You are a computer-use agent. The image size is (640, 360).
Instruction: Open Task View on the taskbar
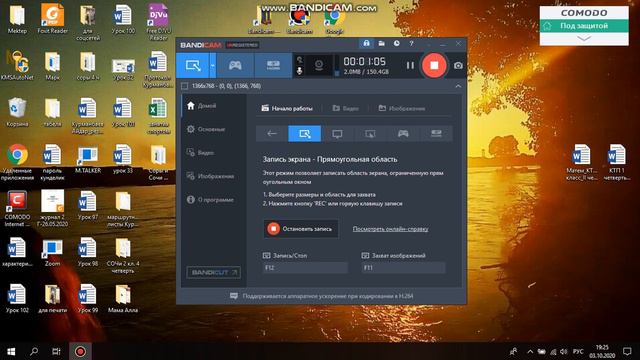(x=56, y=351)
